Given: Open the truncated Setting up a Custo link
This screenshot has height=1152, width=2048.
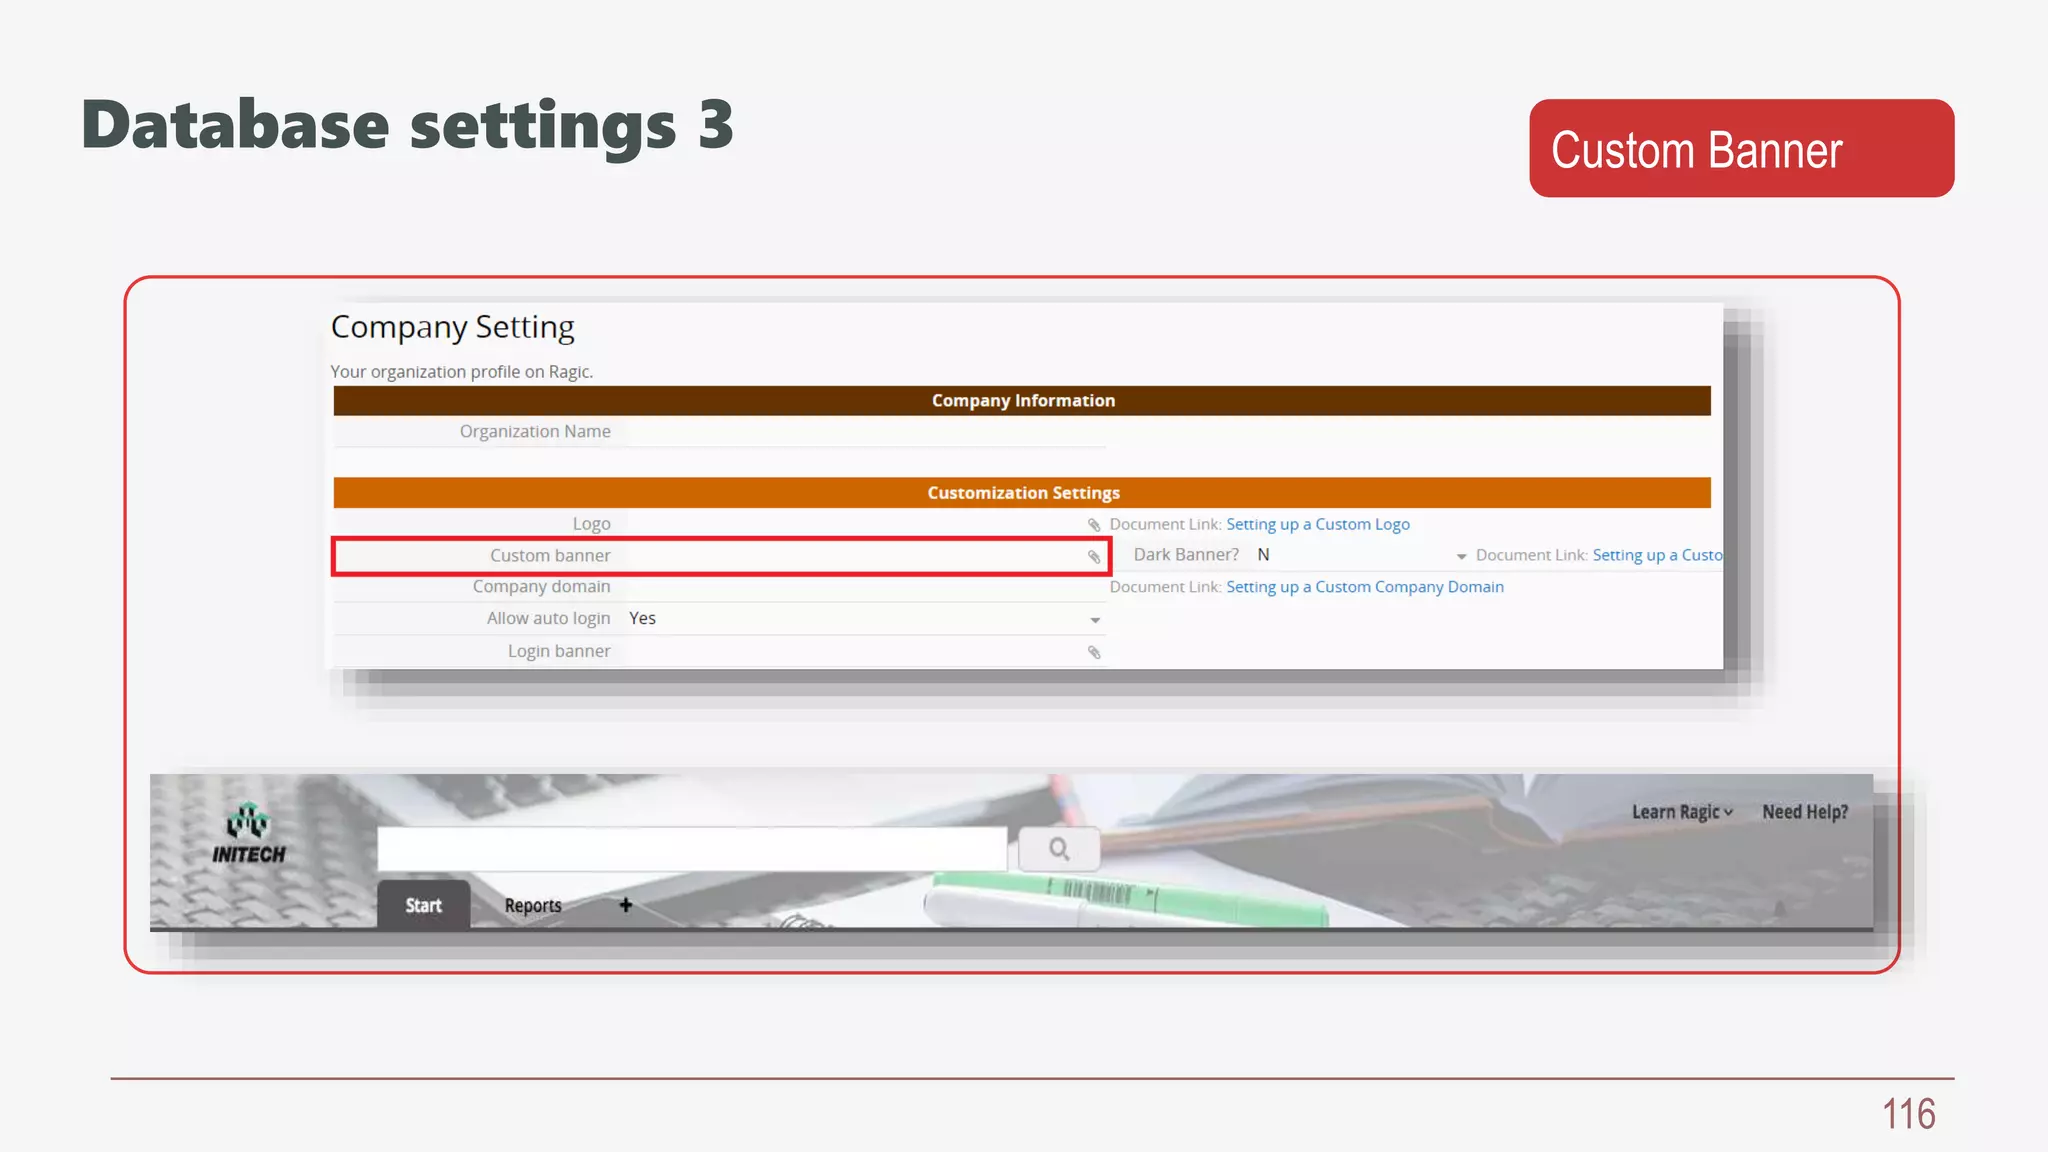Looking at the screenshot, I should (x=1657, y=555).
